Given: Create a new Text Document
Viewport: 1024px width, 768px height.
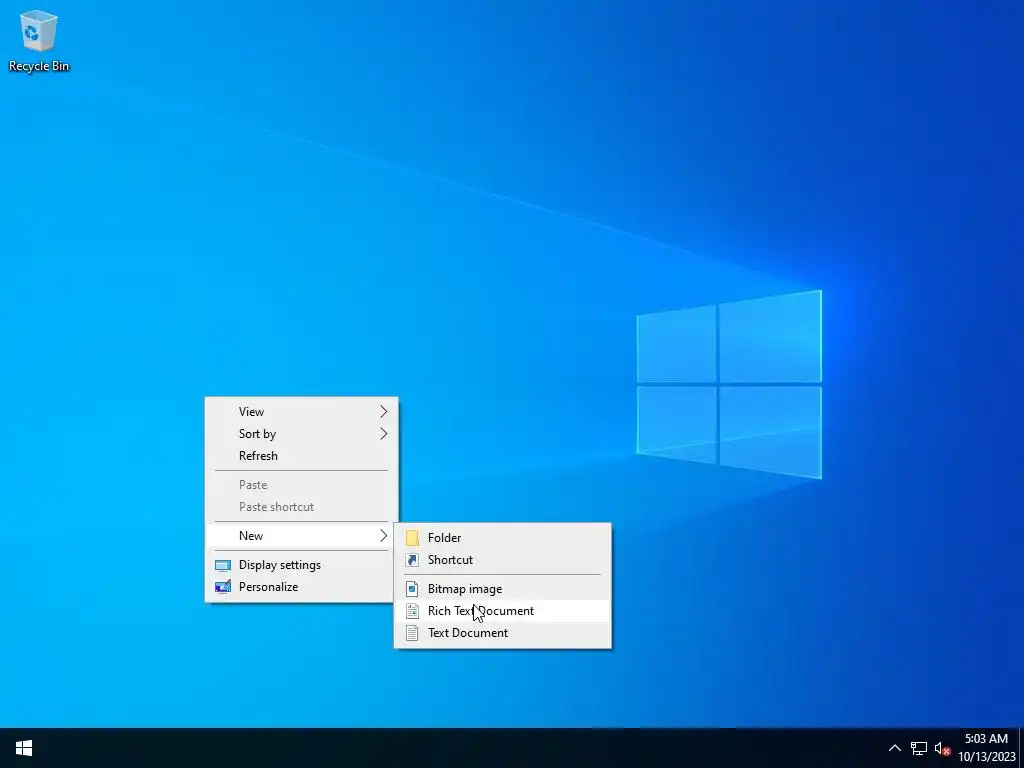Looking at the screenshot, I should (x=502, y=633).
